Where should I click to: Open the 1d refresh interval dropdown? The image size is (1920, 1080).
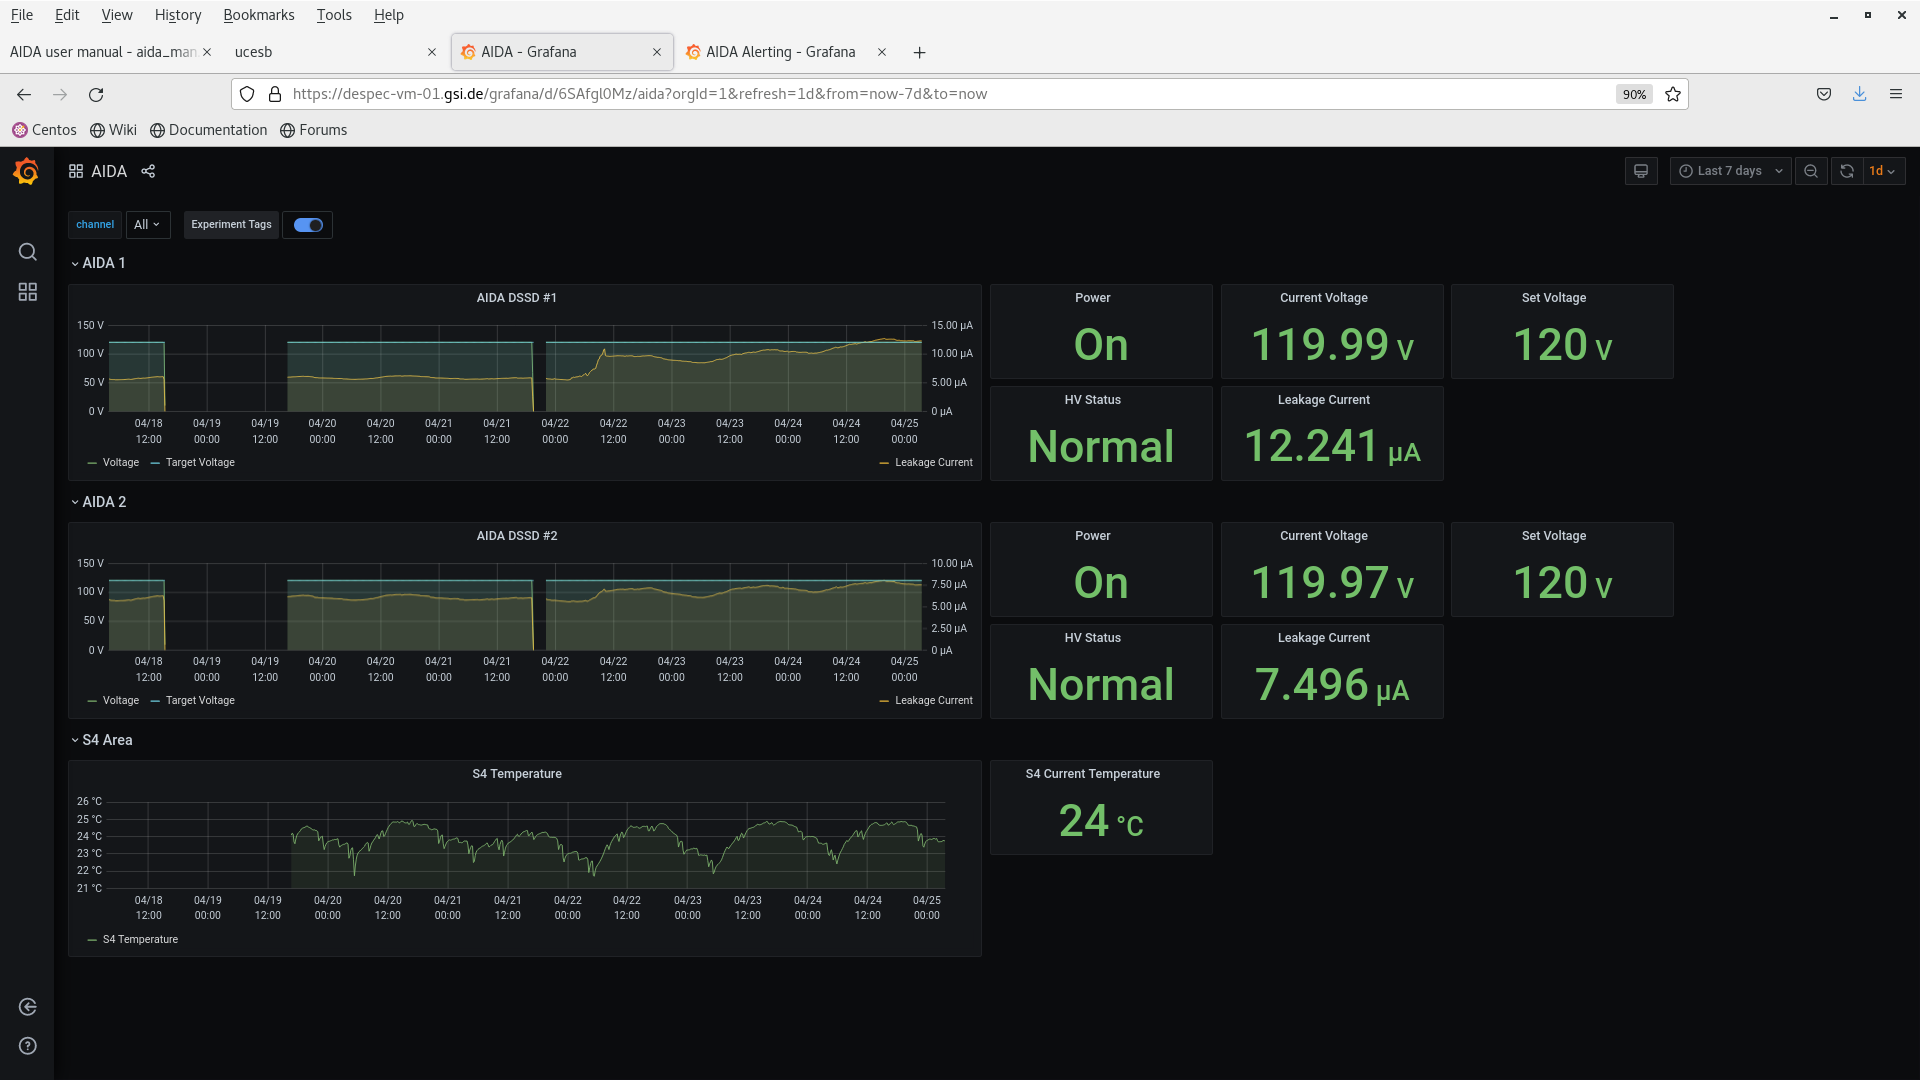(x=1883, y=171)
